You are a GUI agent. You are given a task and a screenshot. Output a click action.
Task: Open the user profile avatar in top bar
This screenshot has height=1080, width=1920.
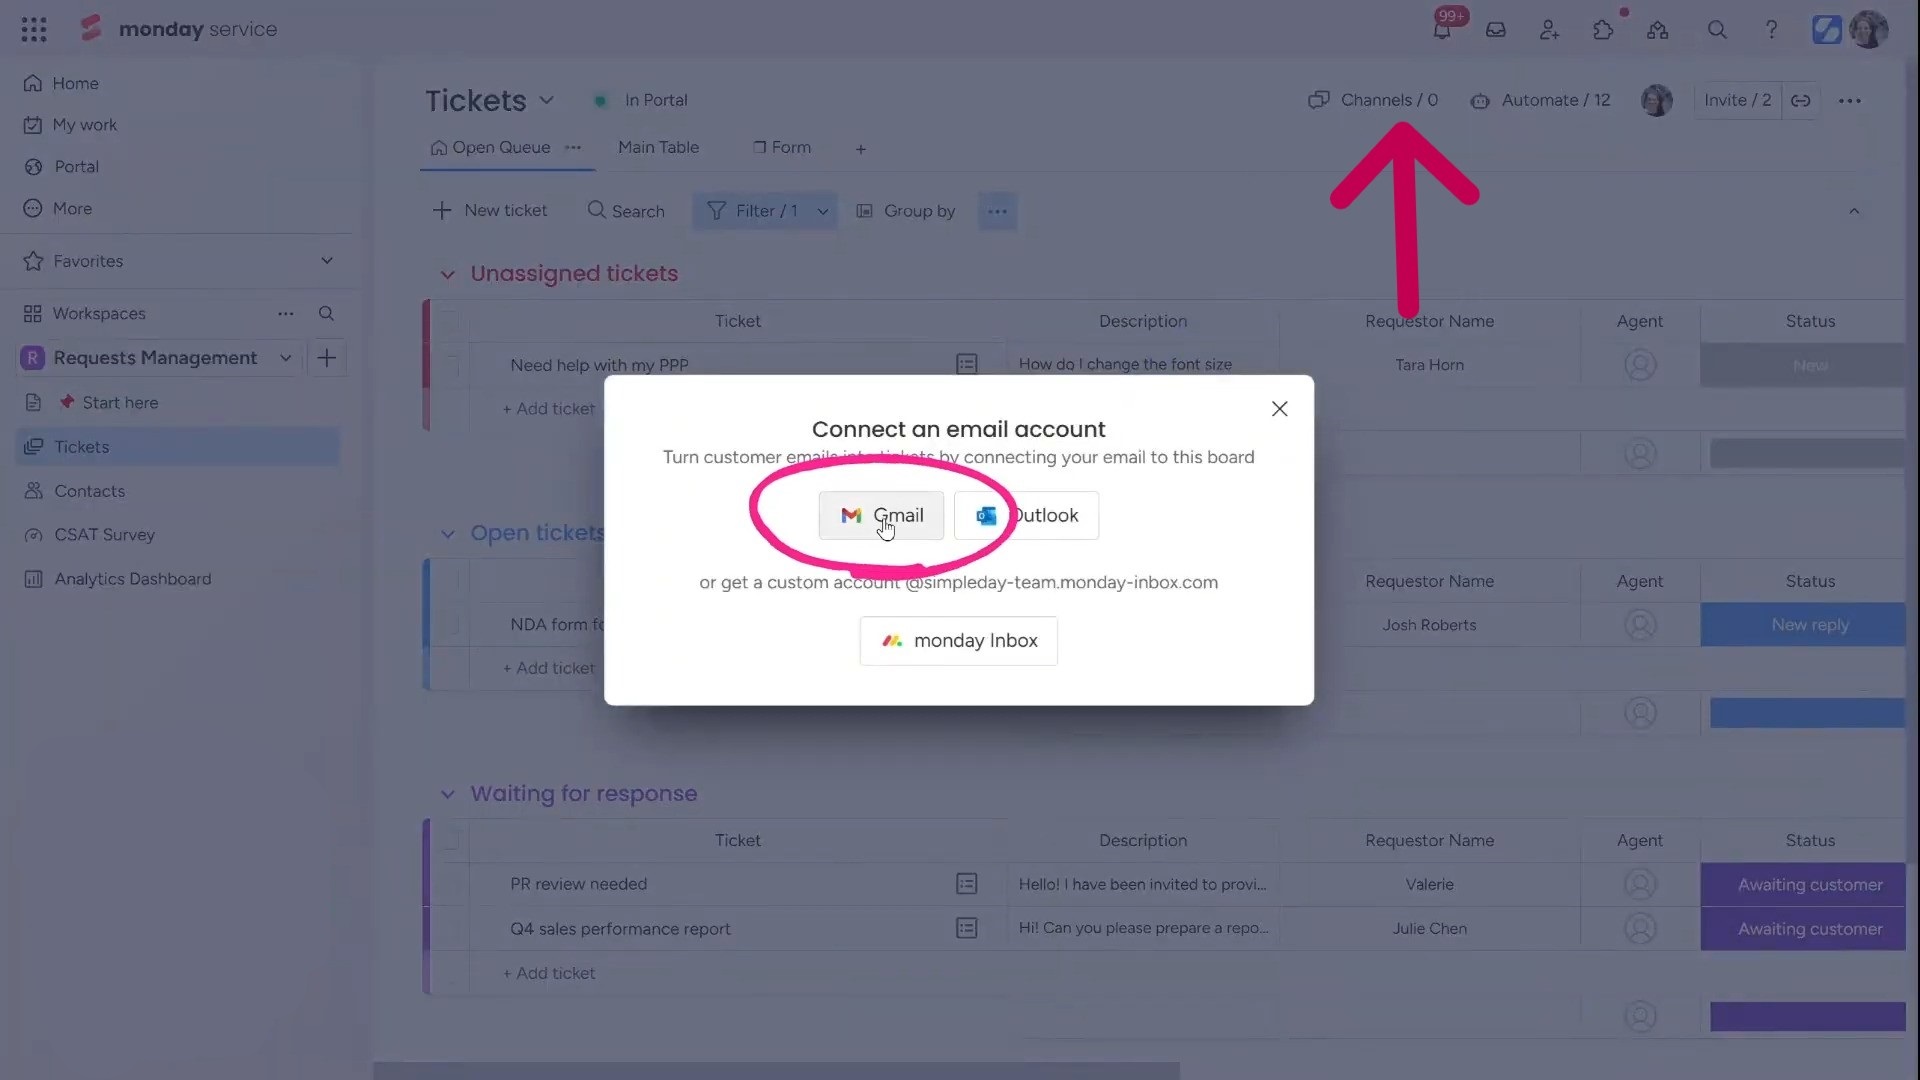[1868, 29]
